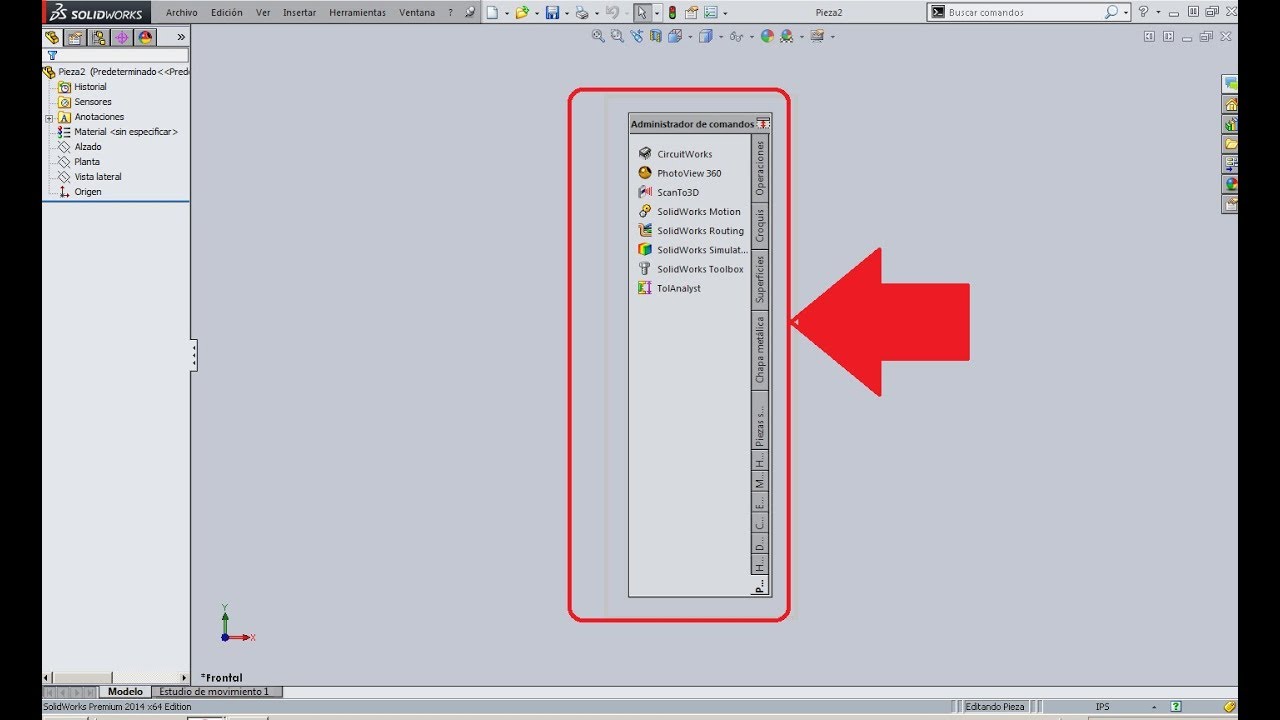Open the IPS unit system dropdown
The image size is (1280, 720).
pos(1154,707)
